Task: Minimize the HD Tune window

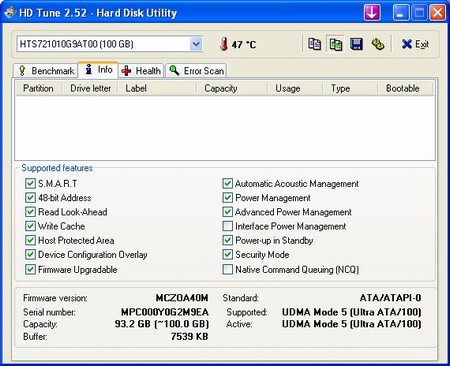Action: (401, 13)
